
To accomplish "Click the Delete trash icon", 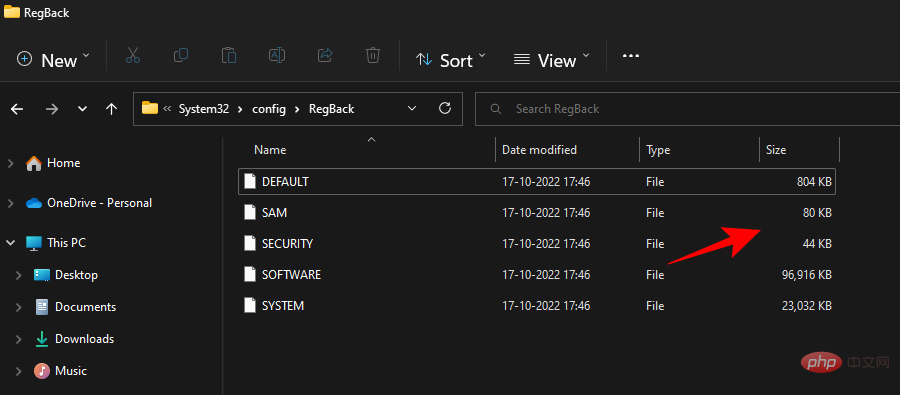I will 373,56.
